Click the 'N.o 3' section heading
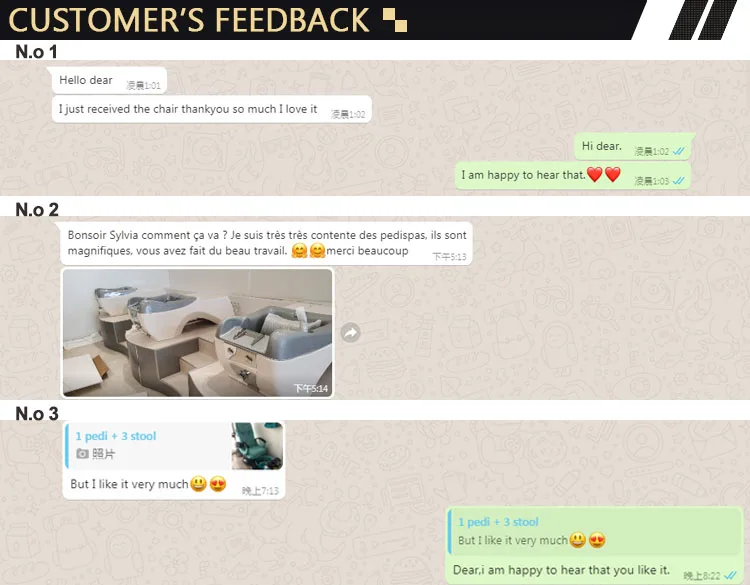 (37, 414)
